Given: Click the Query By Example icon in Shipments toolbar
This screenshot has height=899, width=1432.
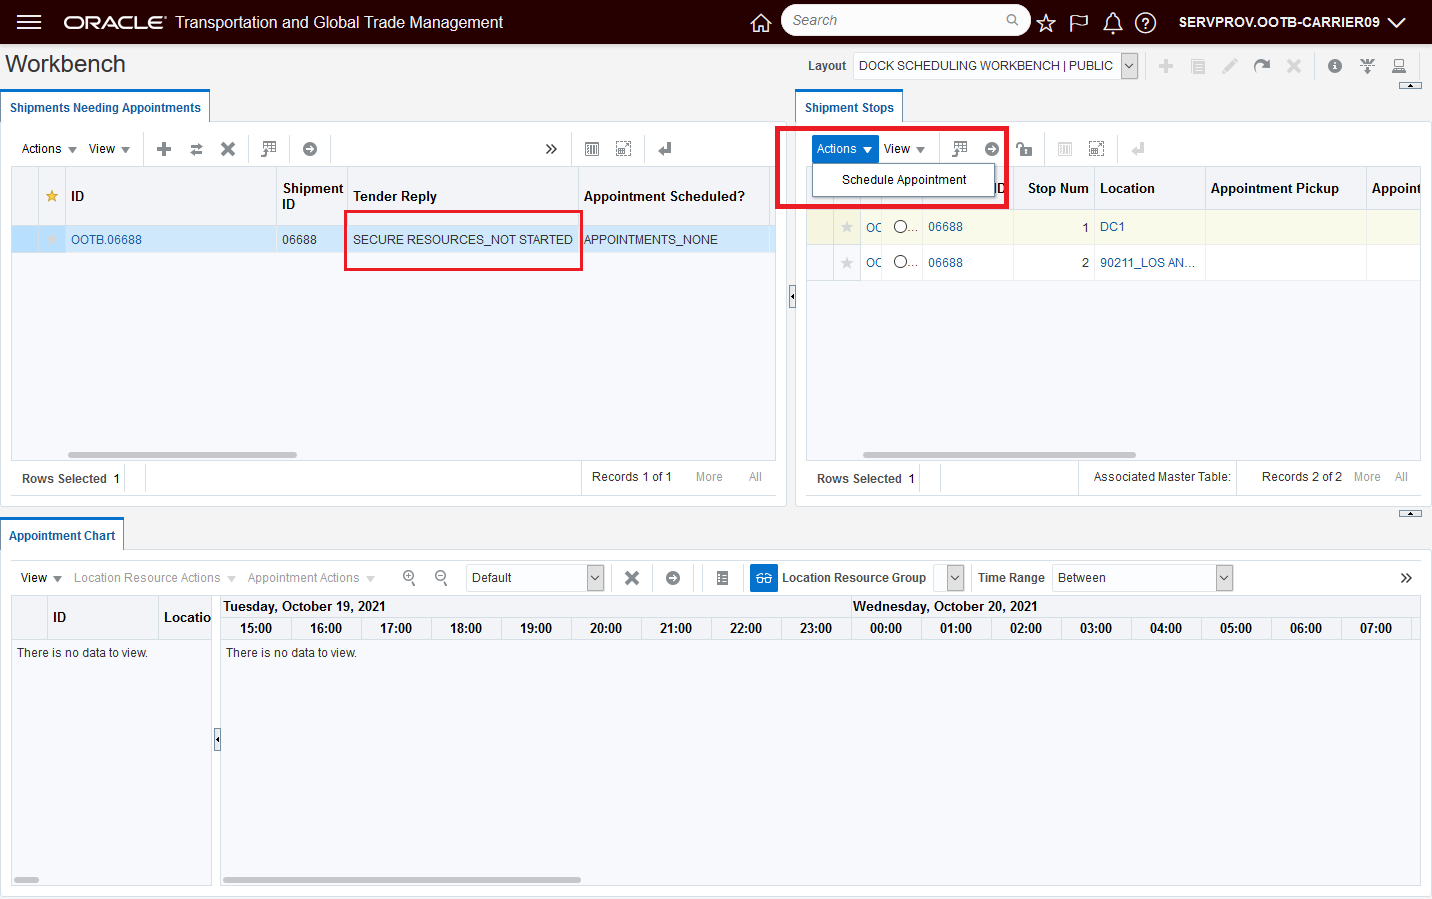Looking at the screenshot, I should (x=269, y=149).
